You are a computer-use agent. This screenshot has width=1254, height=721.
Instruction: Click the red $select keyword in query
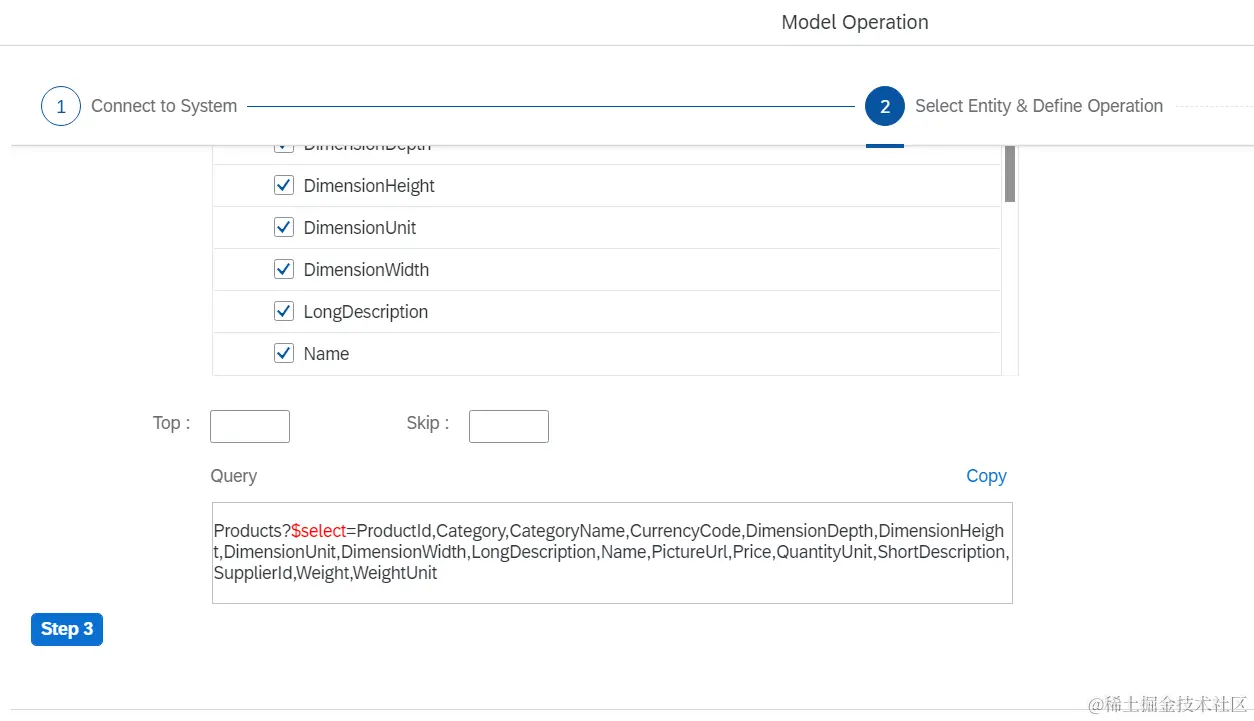(x=319, y=531)
